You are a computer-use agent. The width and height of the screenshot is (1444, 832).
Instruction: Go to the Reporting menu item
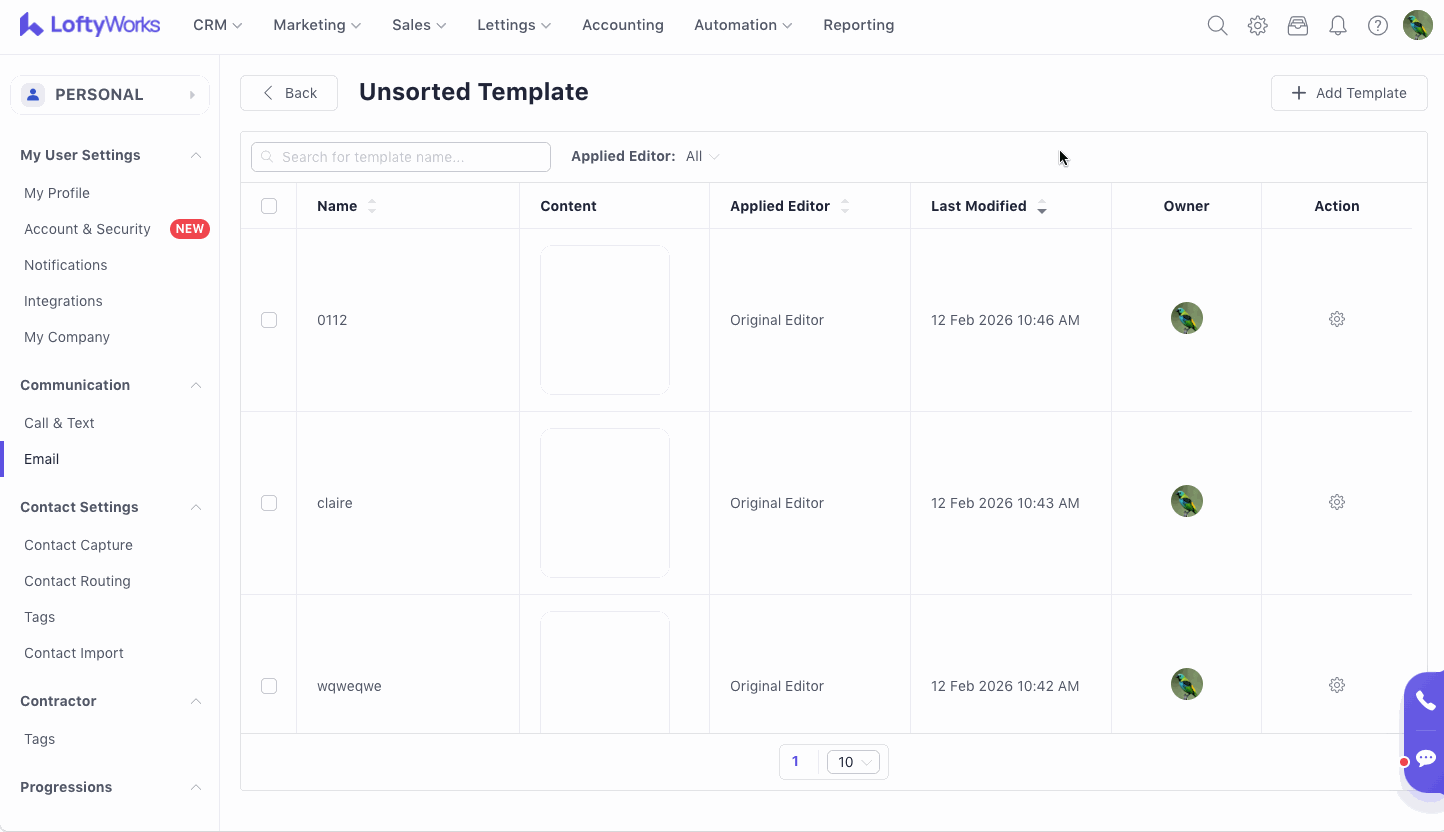pyautogui.click(x=858, y=25)
